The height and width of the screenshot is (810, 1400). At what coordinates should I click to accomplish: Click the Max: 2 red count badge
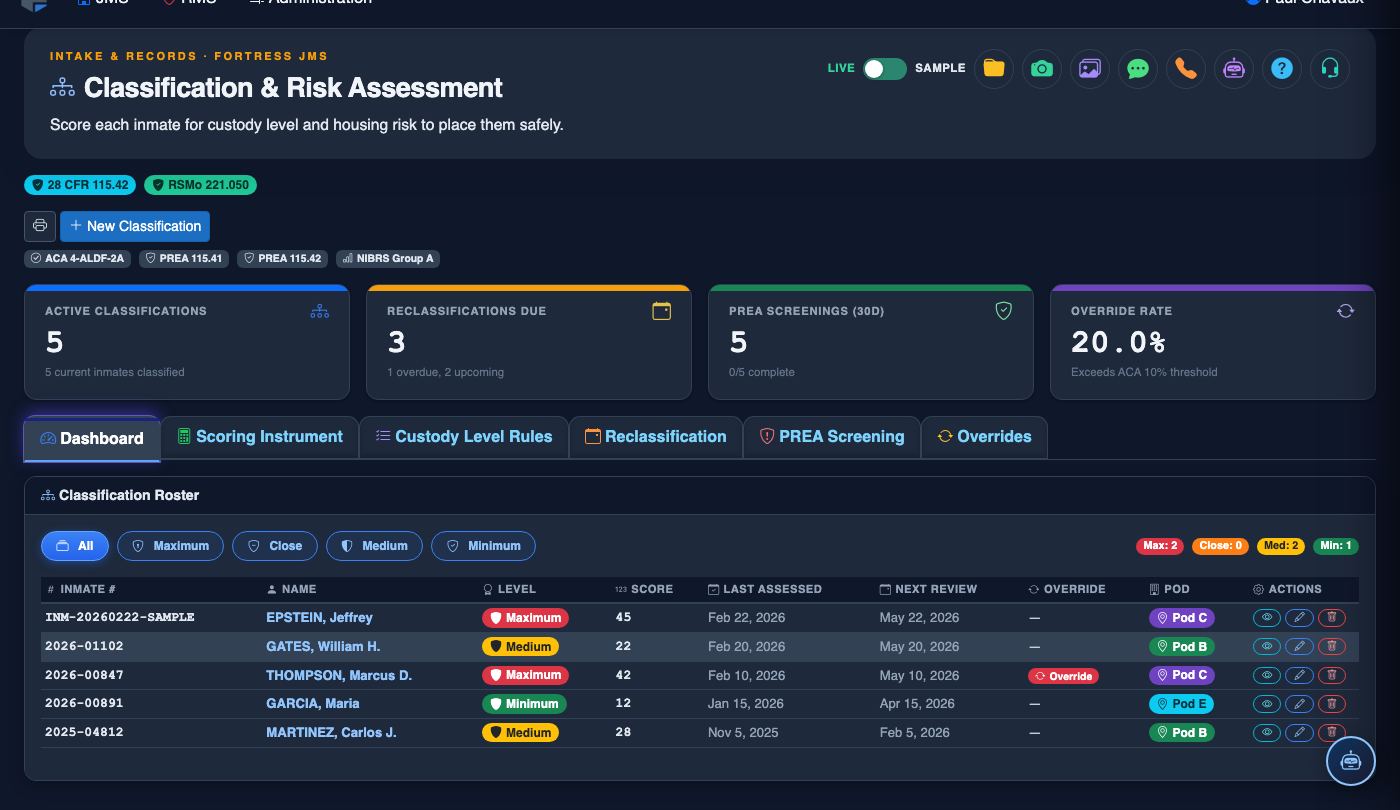[x=1160, y=546]
